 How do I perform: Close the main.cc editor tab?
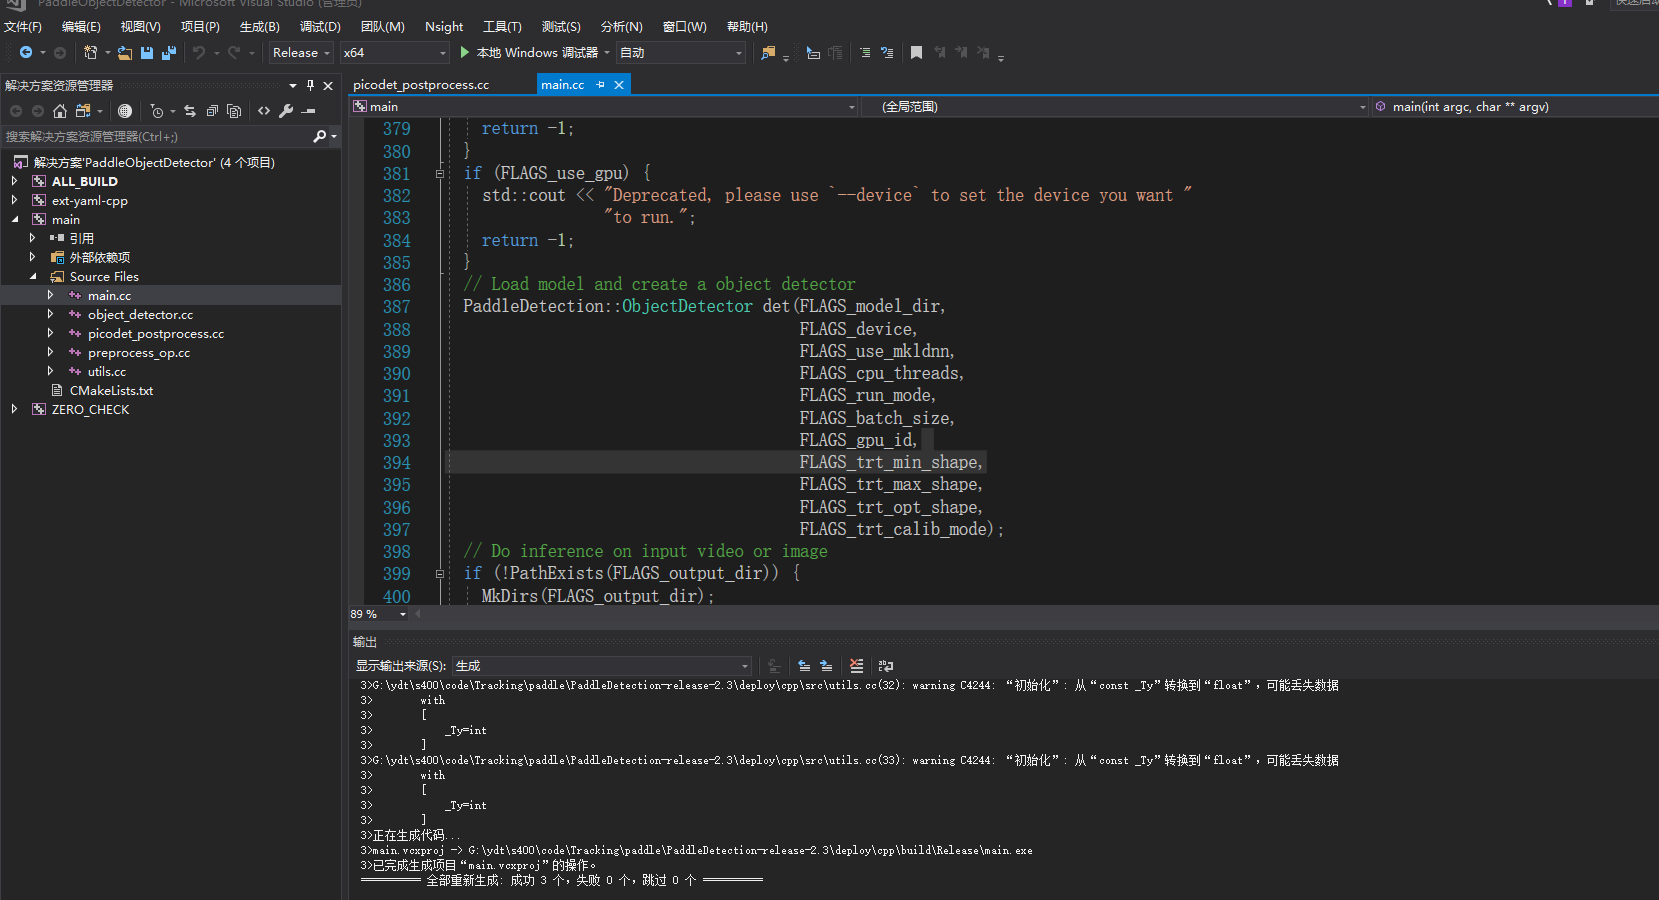(619, 85)
